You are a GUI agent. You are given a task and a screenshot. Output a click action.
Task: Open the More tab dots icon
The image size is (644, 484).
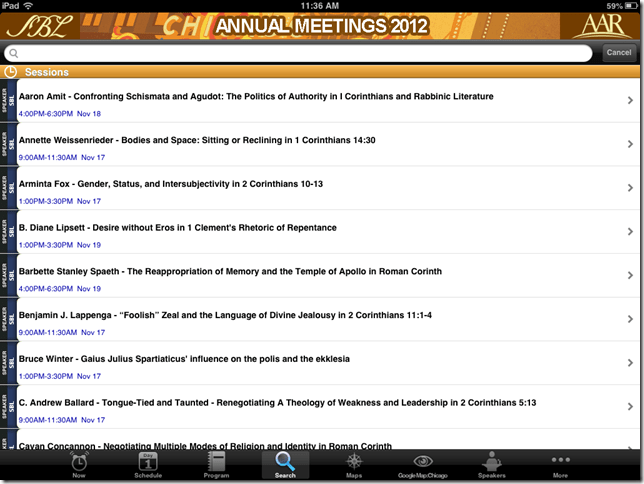point(560,461)
